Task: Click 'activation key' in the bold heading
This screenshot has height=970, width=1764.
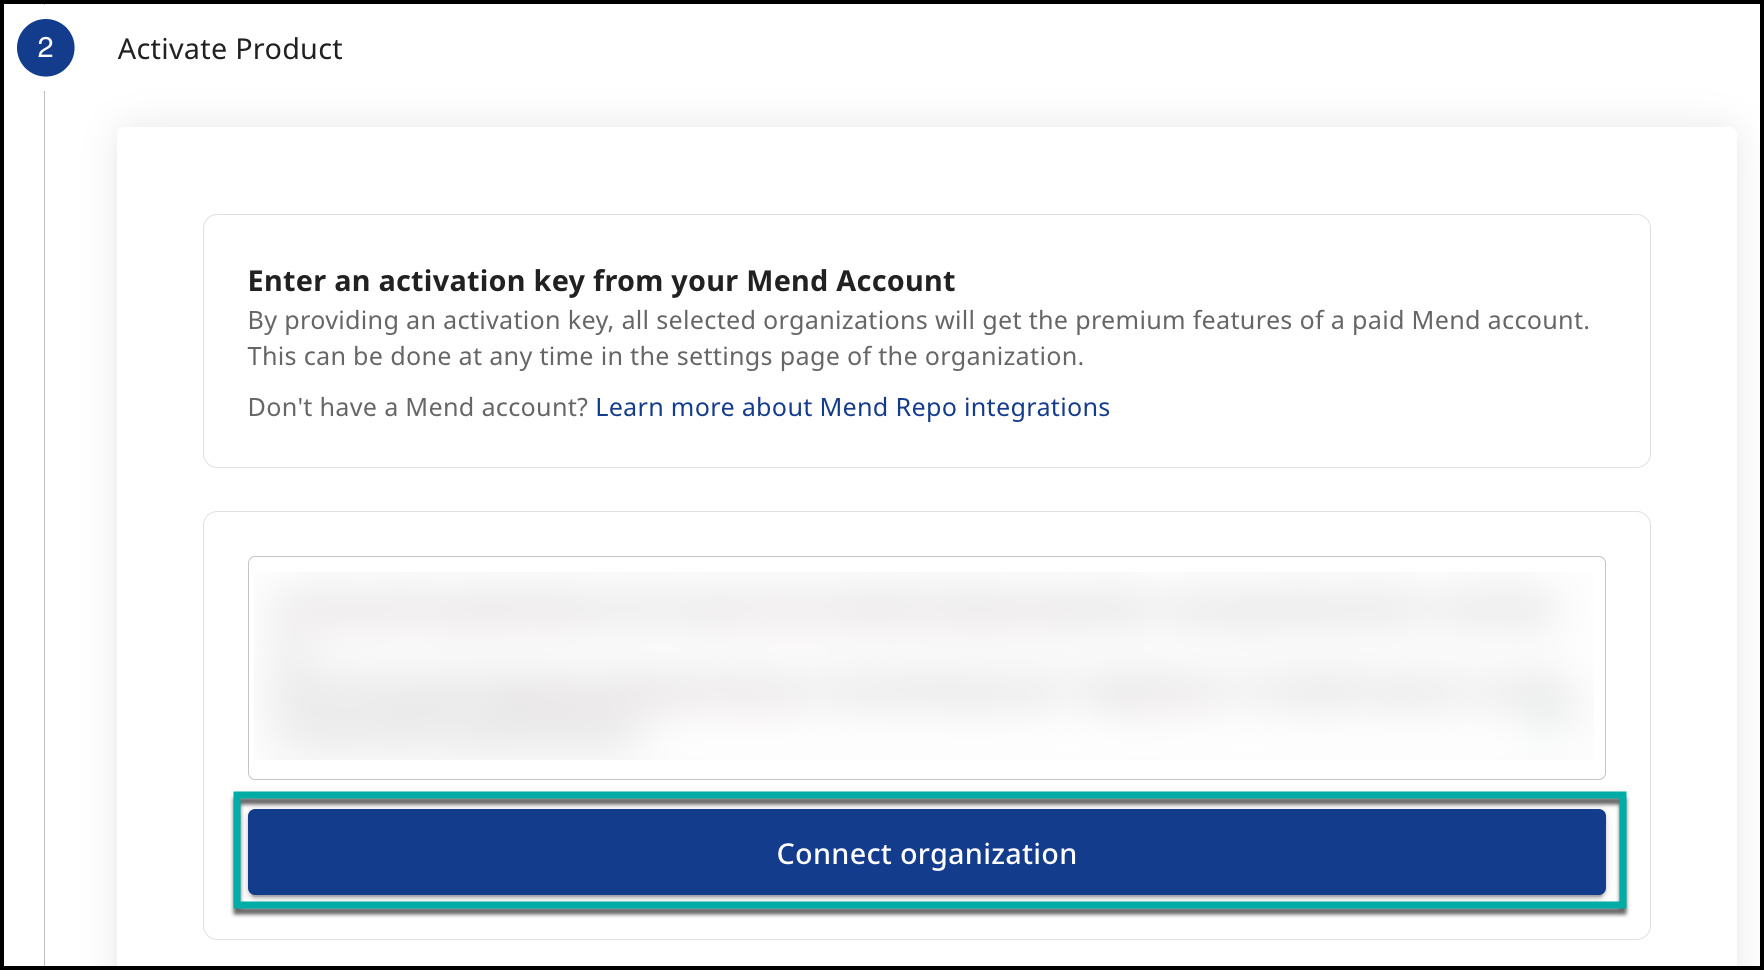Action: [481, 281]
